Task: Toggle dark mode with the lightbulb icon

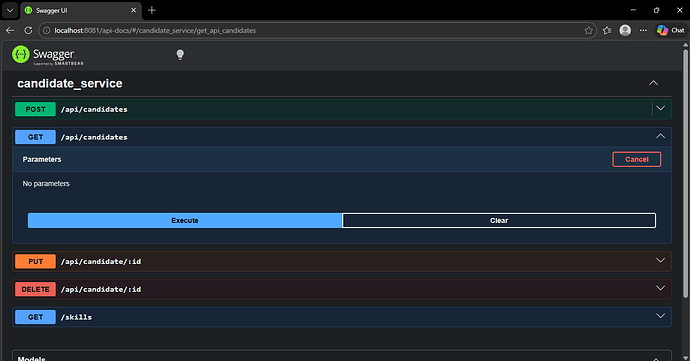Action: point(180,55)
